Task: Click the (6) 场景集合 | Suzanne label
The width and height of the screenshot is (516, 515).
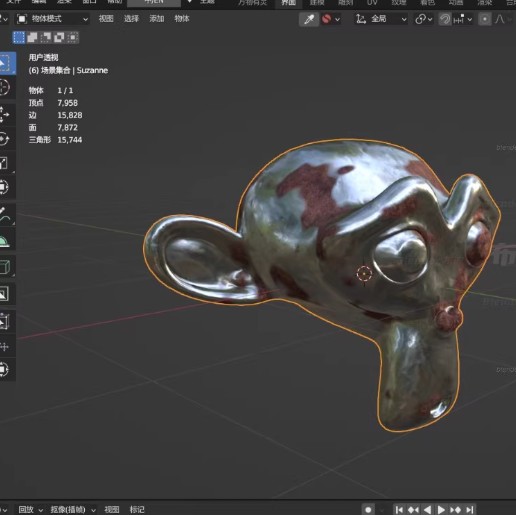Action: point(68,70)
